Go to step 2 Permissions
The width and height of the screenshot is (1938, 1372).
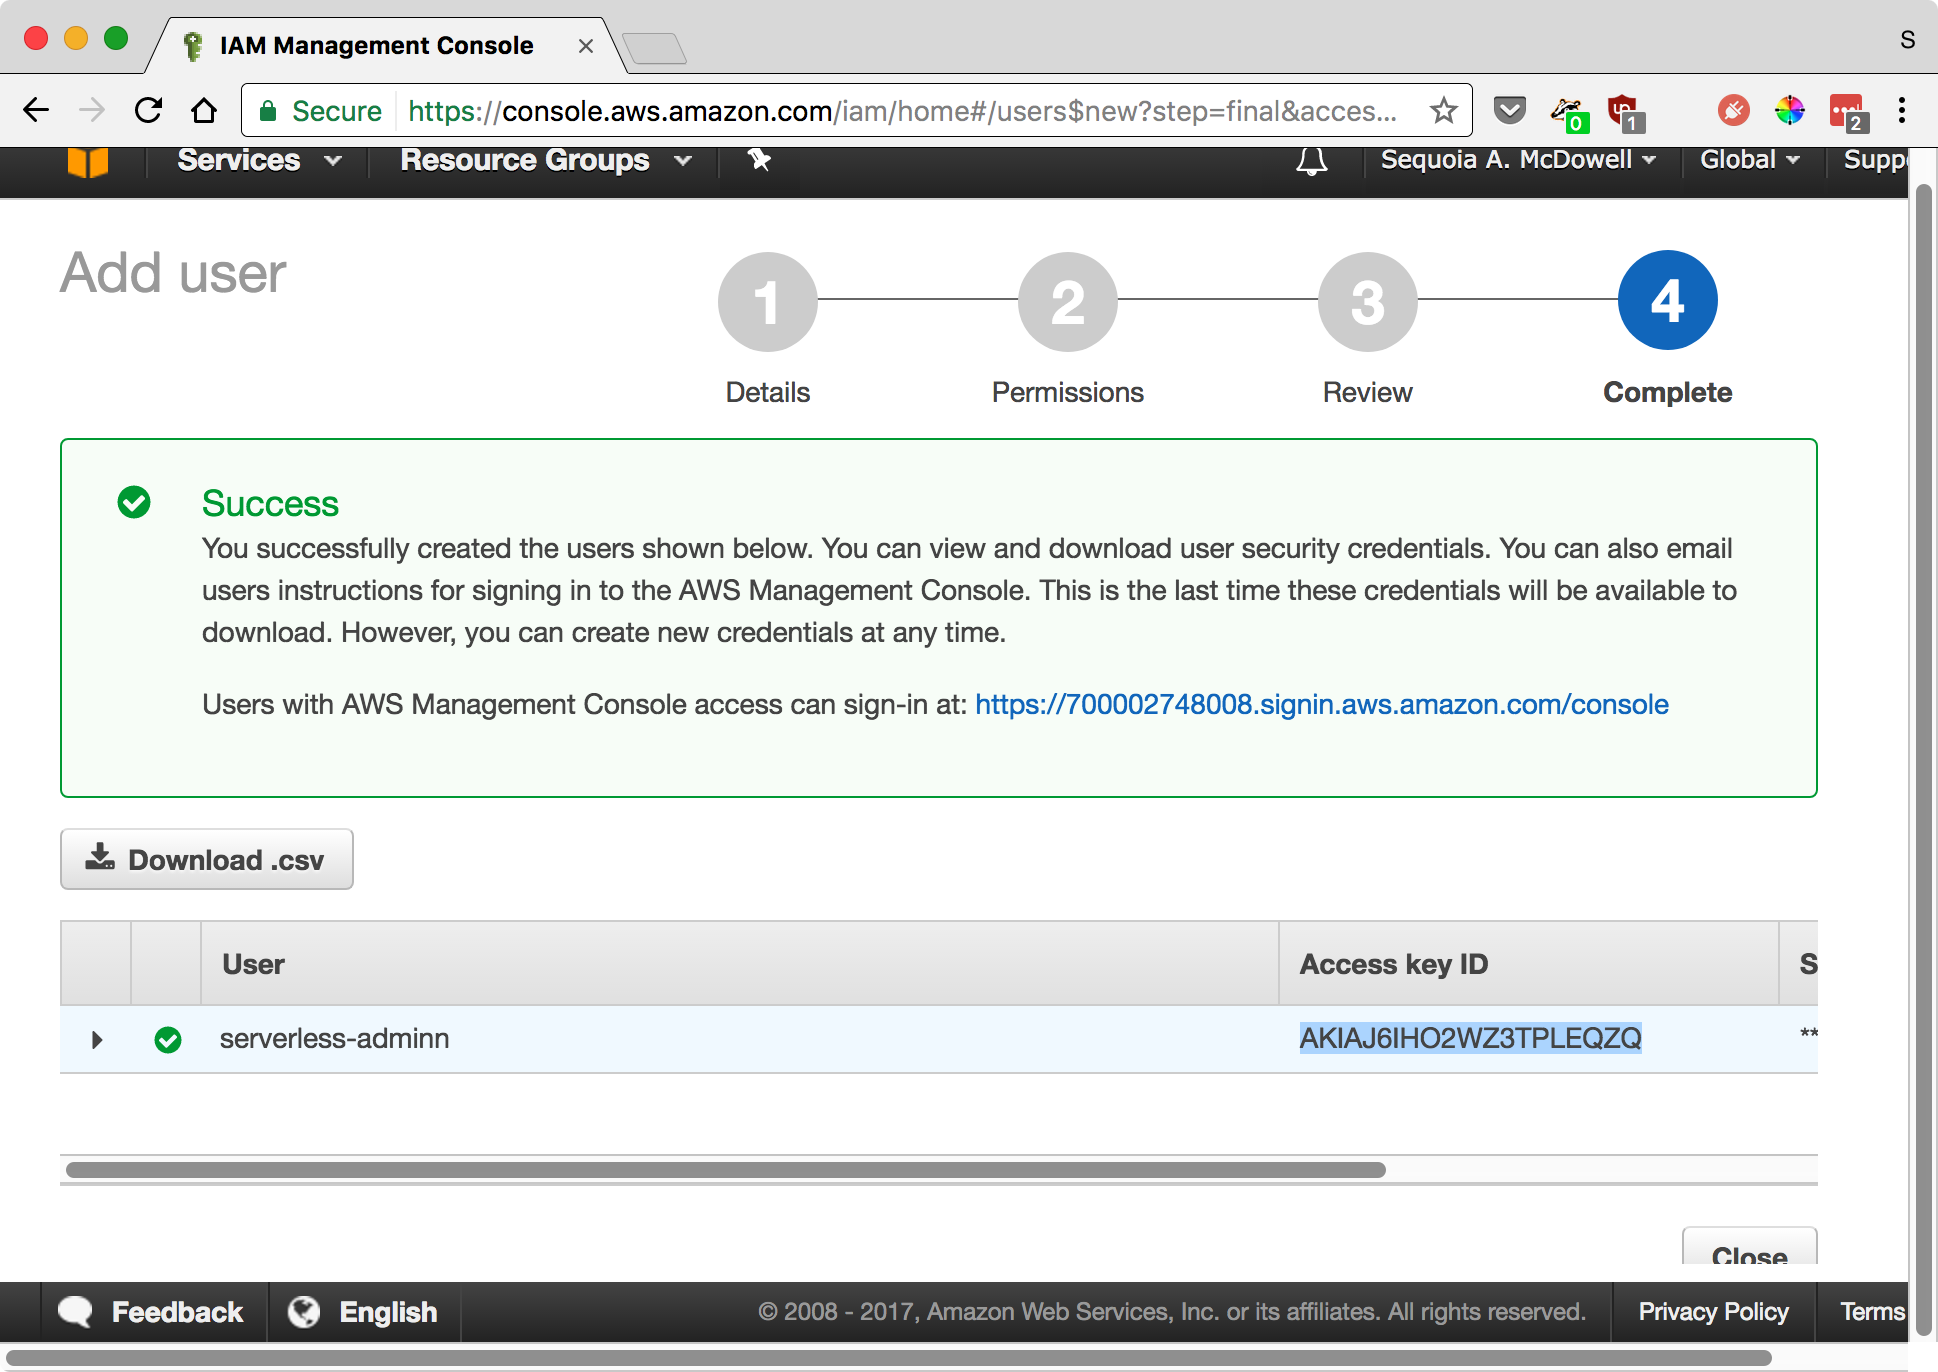tap(1068, 301)
